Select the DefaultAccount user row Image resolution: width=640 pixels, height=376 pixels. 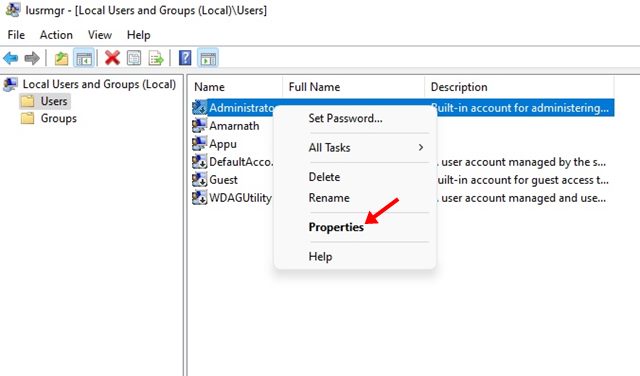241,162
